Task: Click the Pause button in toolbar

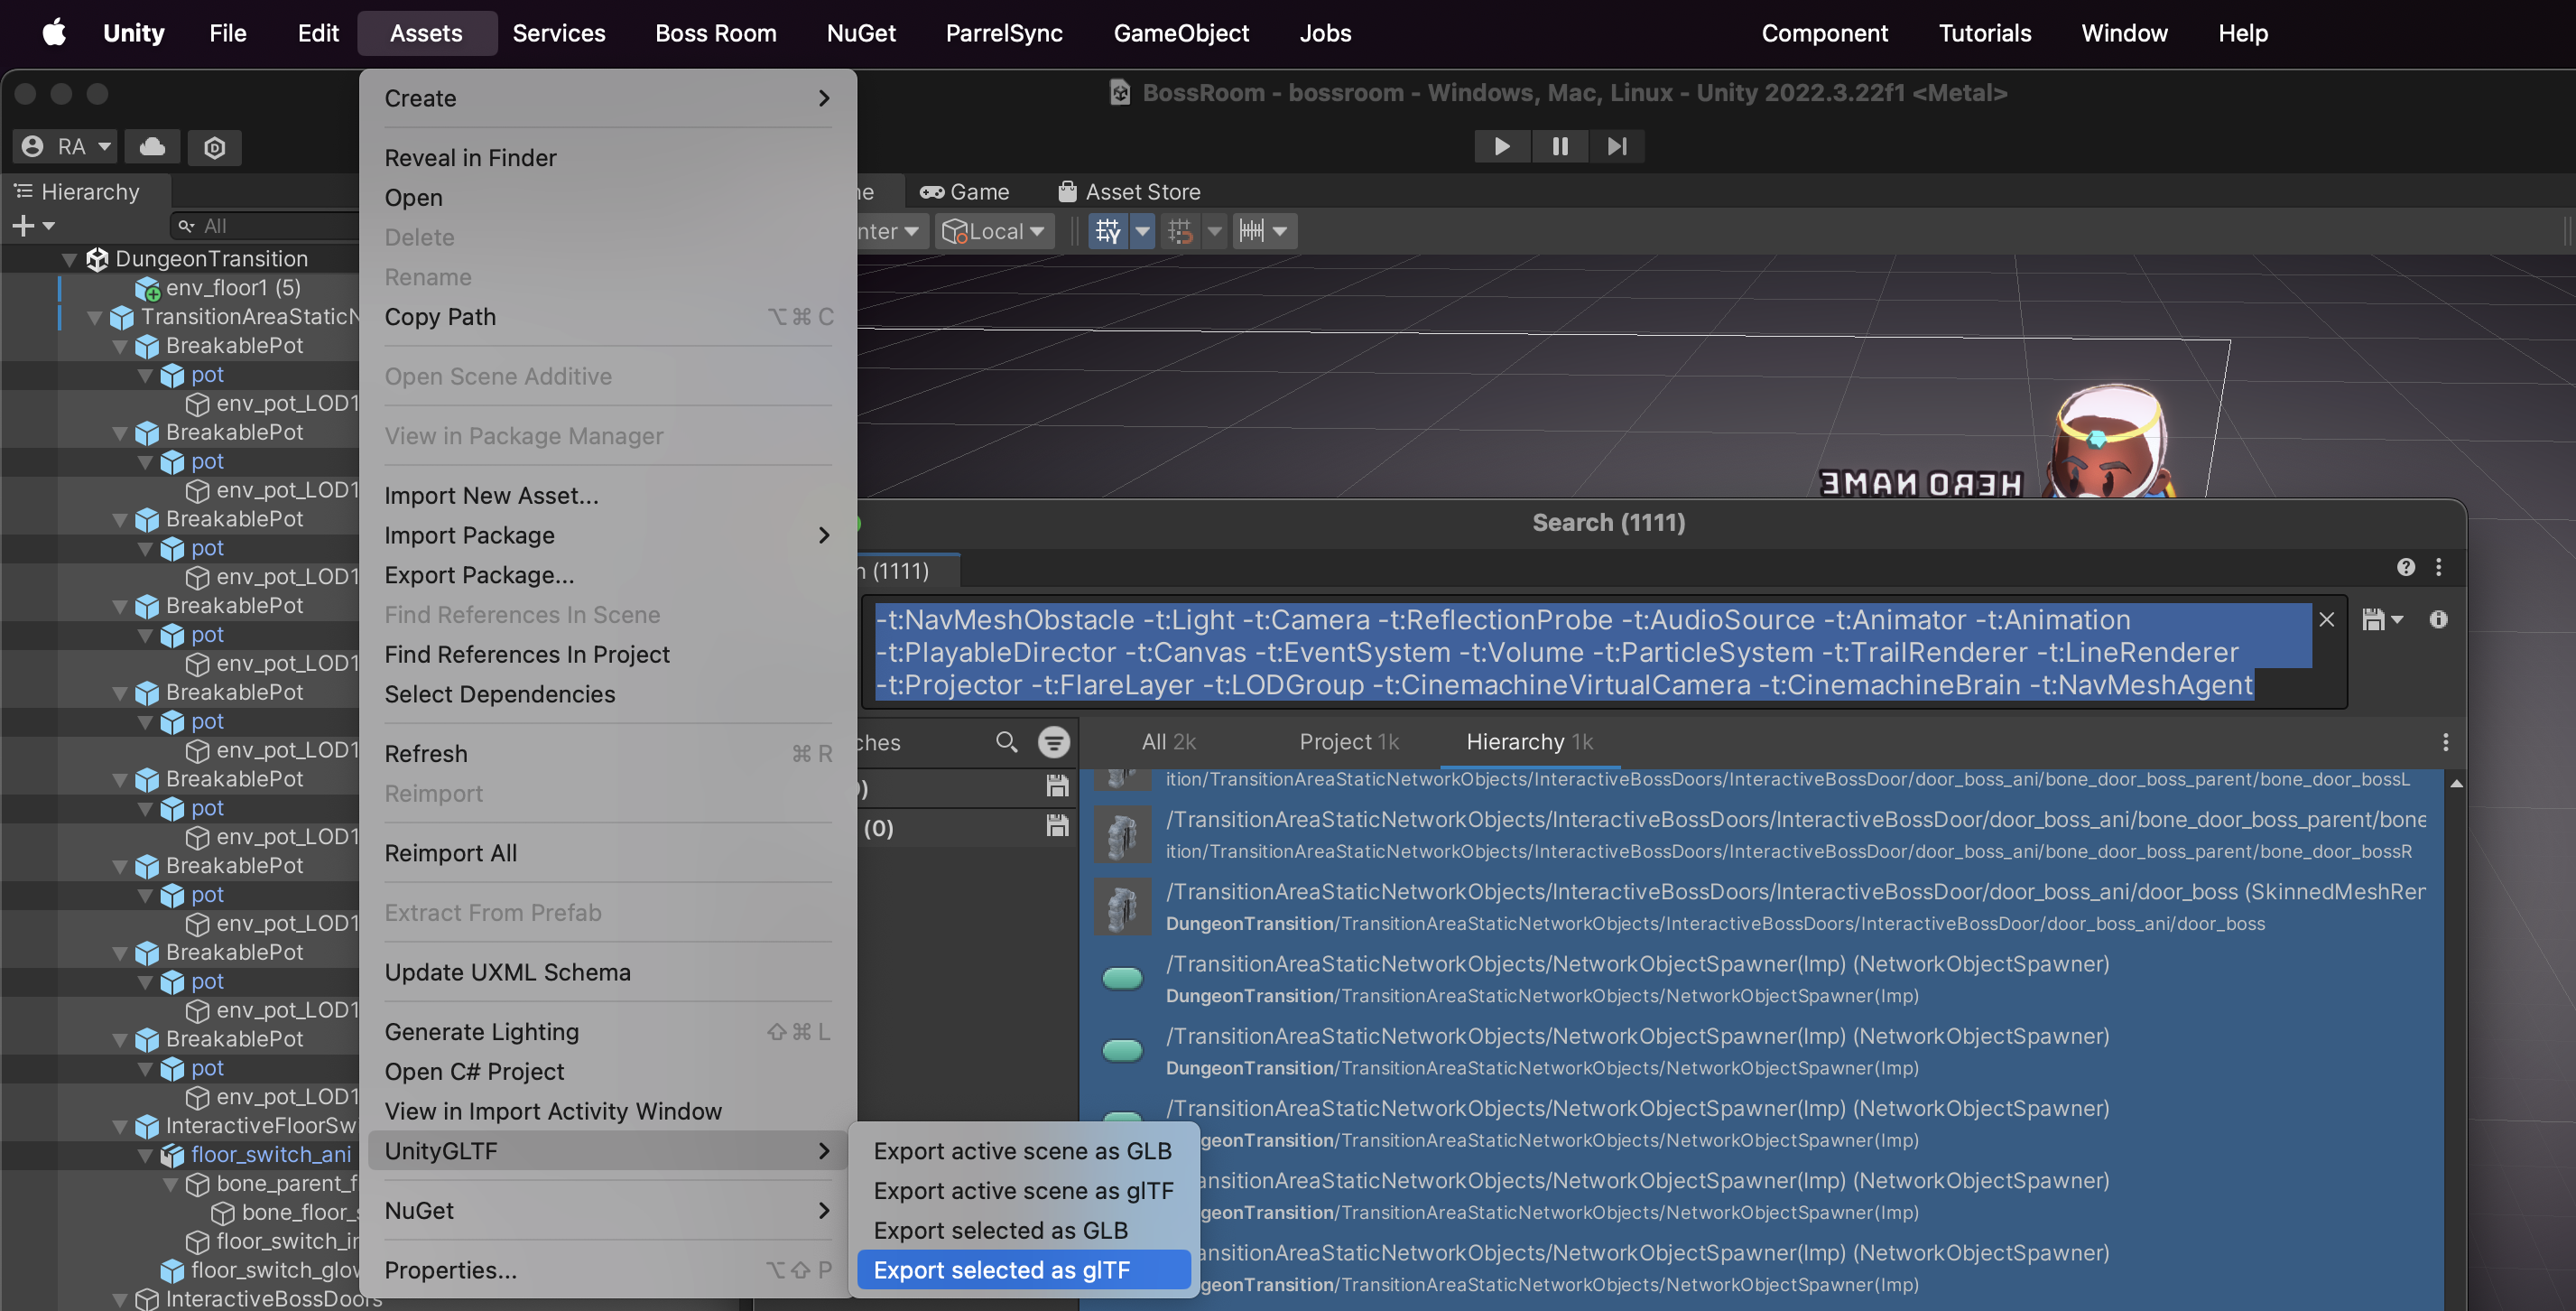Action: click(x=1559, y=147)
